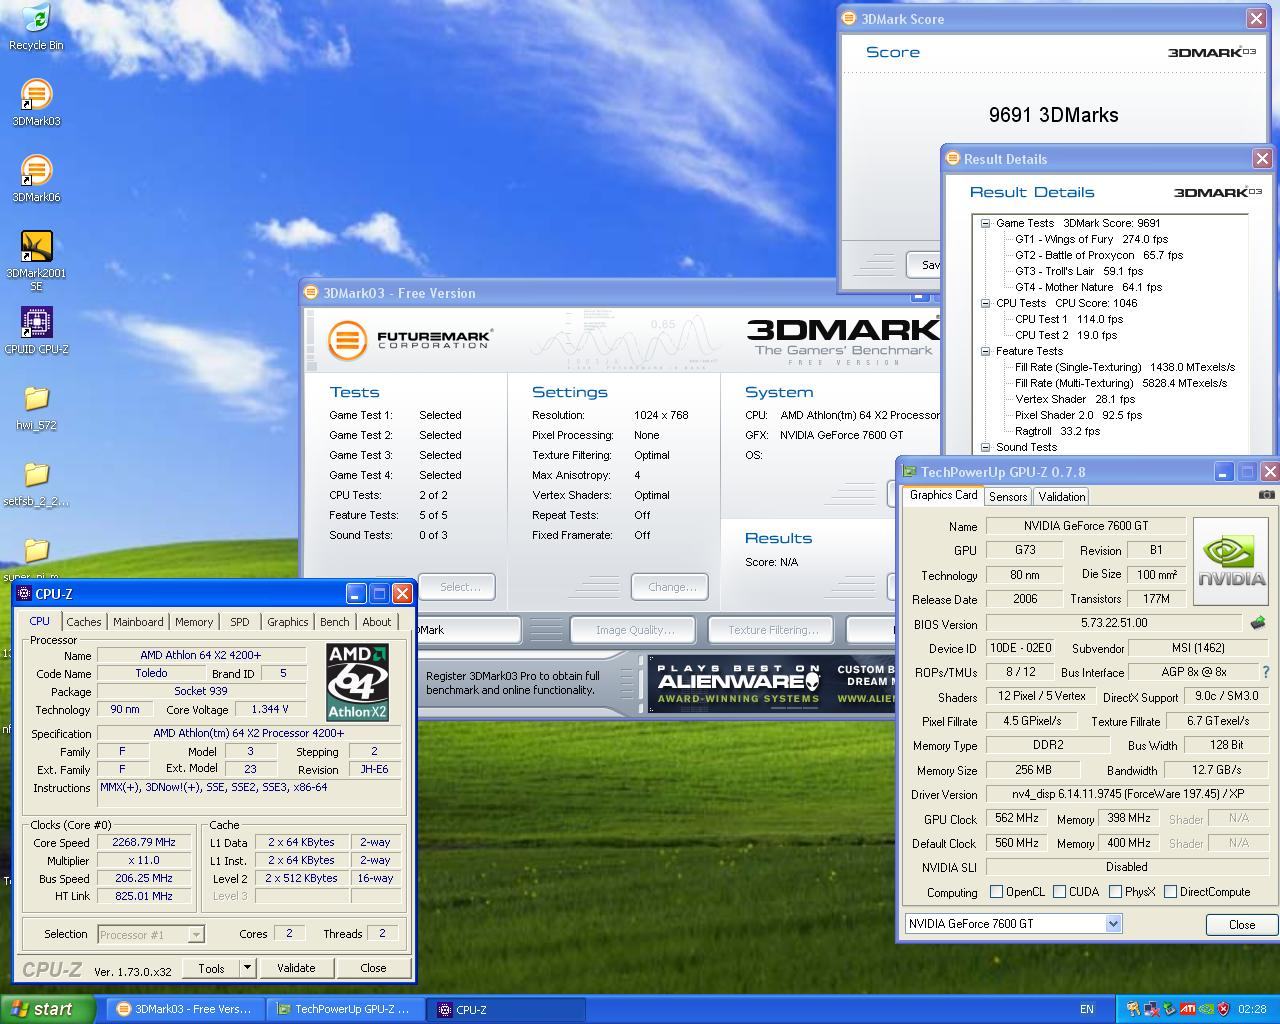Click the Select... button under Tests
Image resolution: width=1280 pixels, height=1024 pixels.
coord(460,586)
